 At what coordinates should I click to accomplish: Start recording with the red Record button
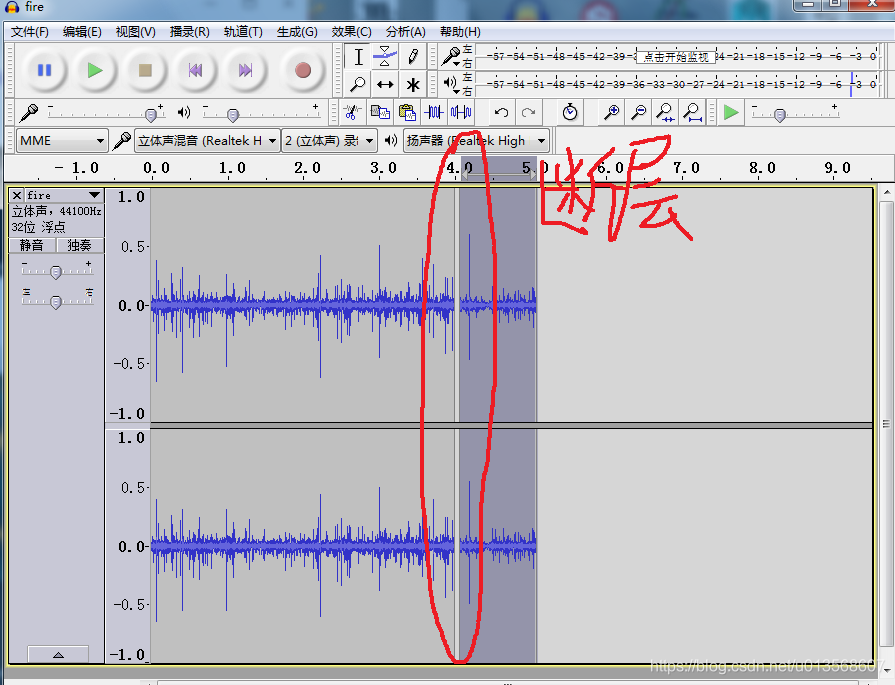click(303, 70)
